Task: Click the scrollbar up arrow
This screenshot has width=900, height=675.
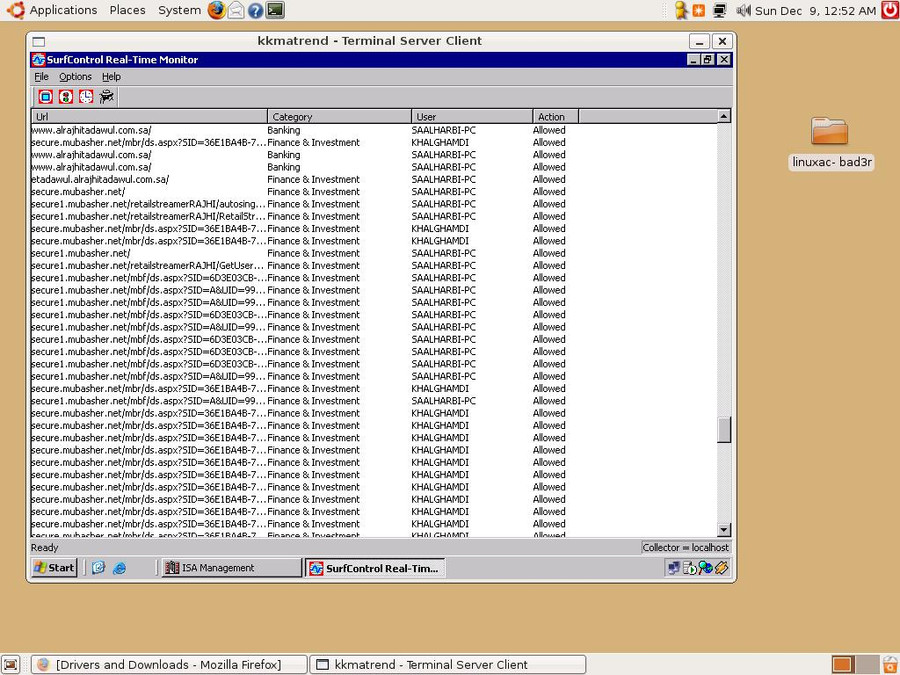Action: [x=724, y=116]
